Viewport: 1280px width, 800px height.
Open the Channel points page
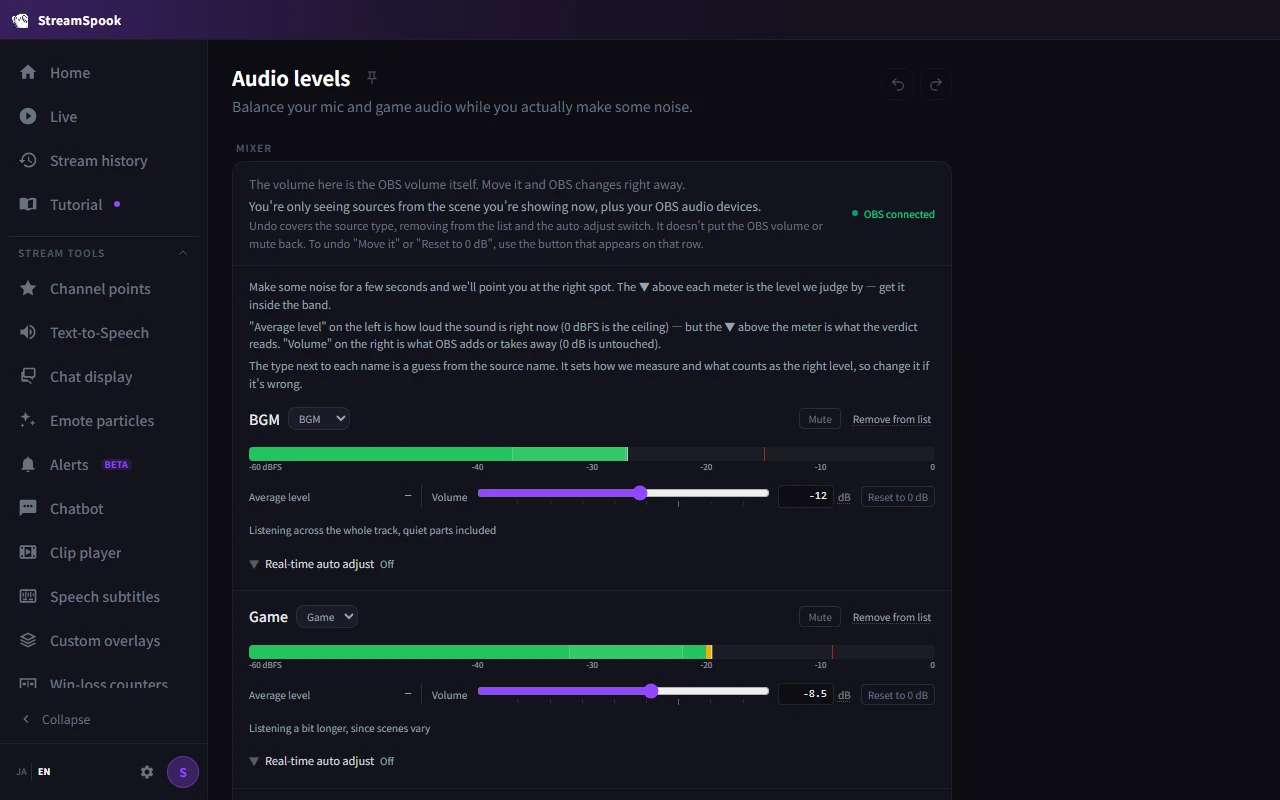tap(104, 288)
